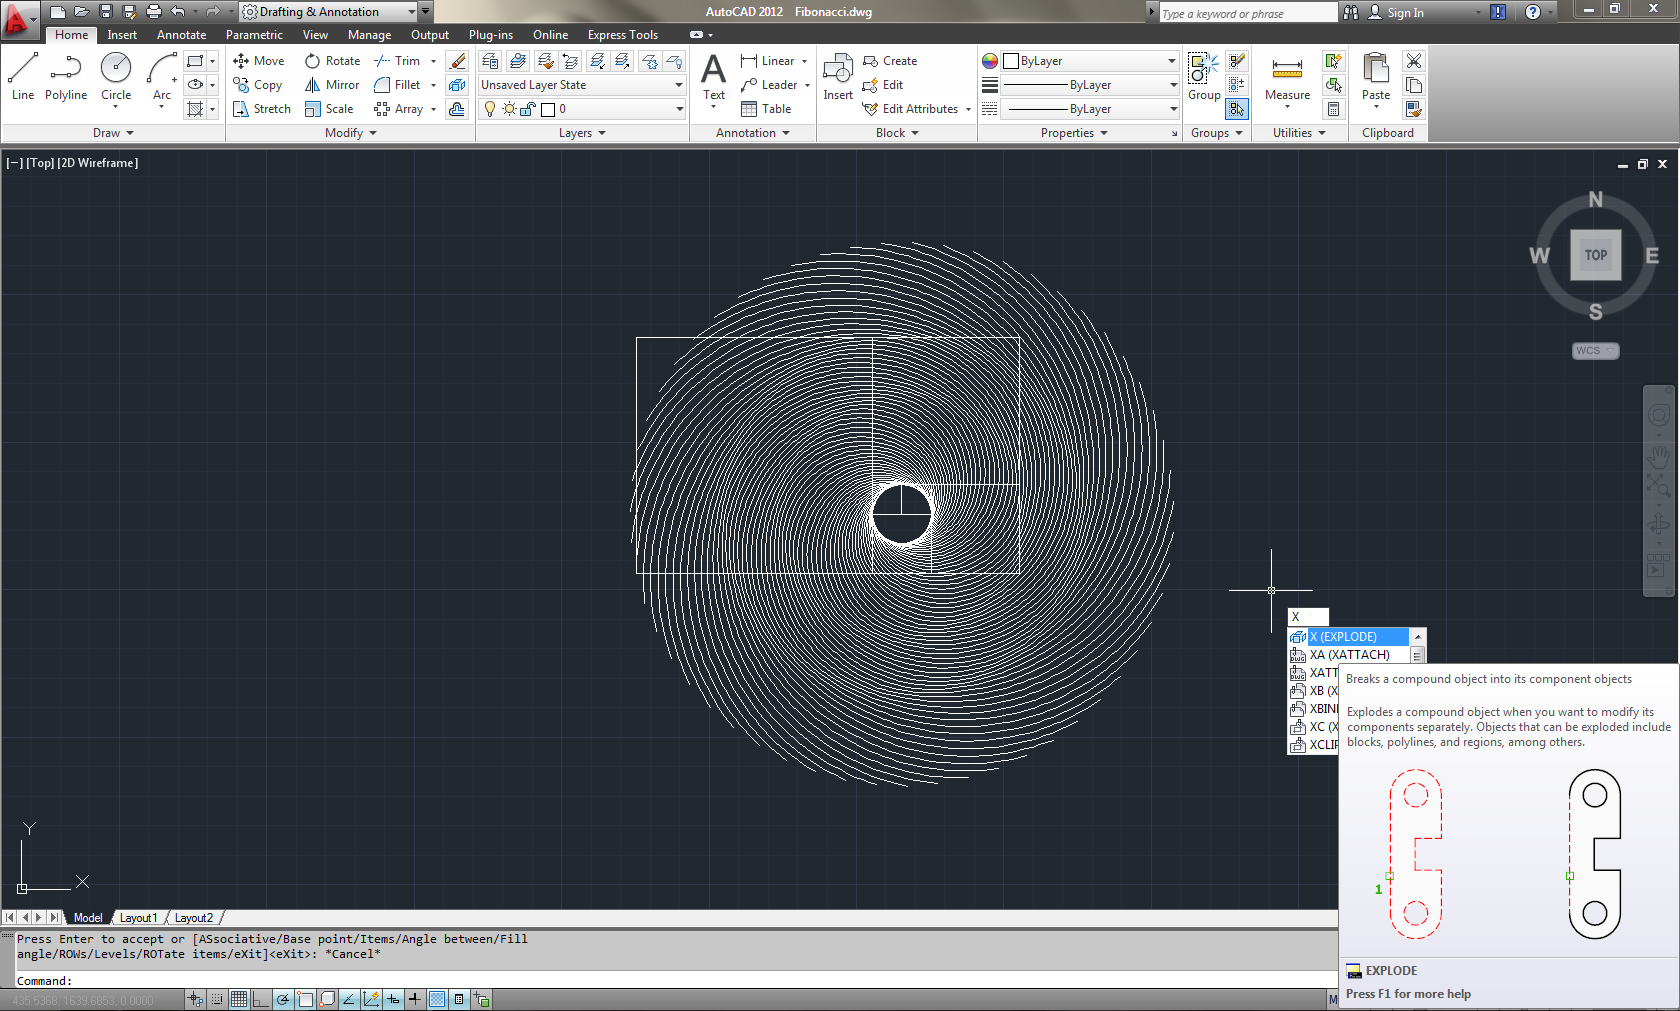Open the ByLayer color dropdown
Viewport: 1680px width, 1011px height.
tap(1090, 61)
